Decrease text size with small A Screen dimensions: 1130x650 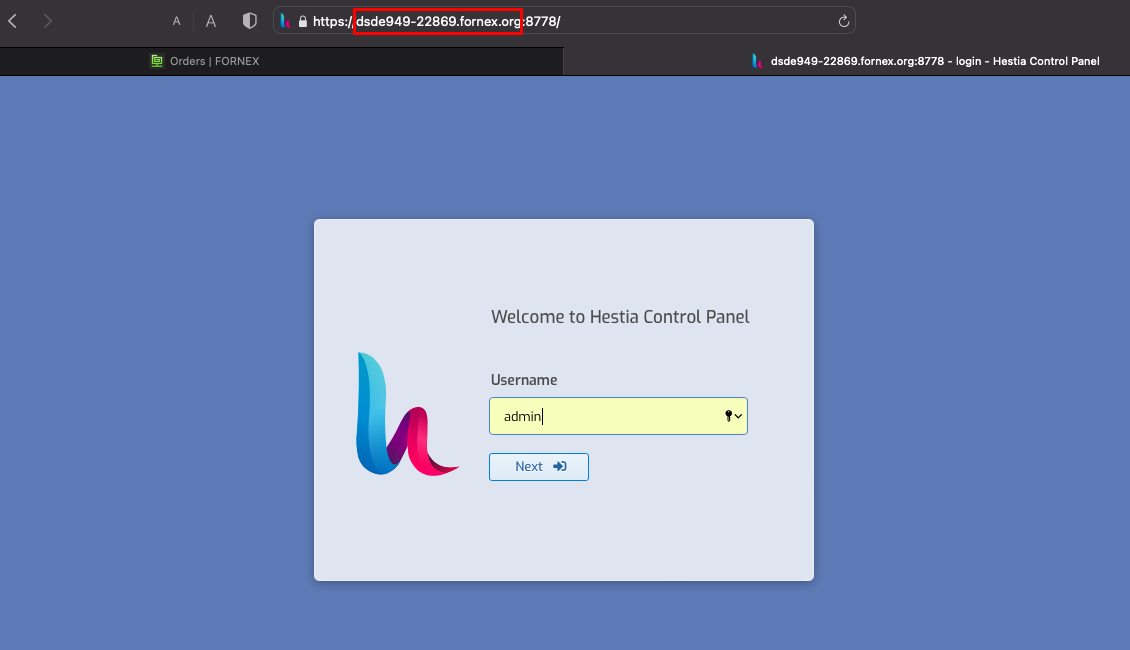coord(176,21)
